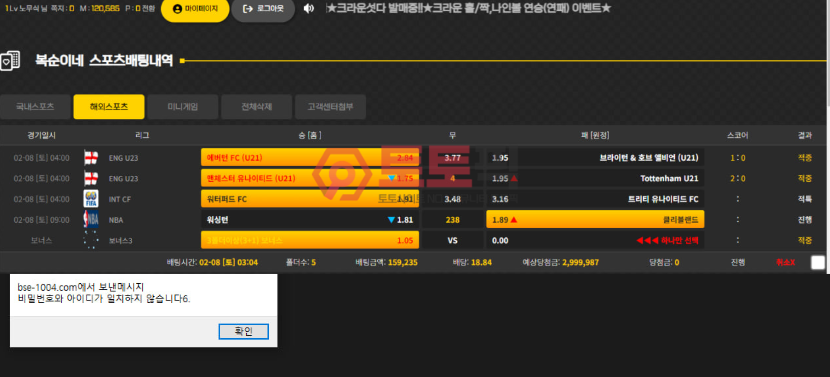This screenshot has width=830, height=377.
Task: Click the 하나만 선택 bonus cell
Action: tap(596, 240)
